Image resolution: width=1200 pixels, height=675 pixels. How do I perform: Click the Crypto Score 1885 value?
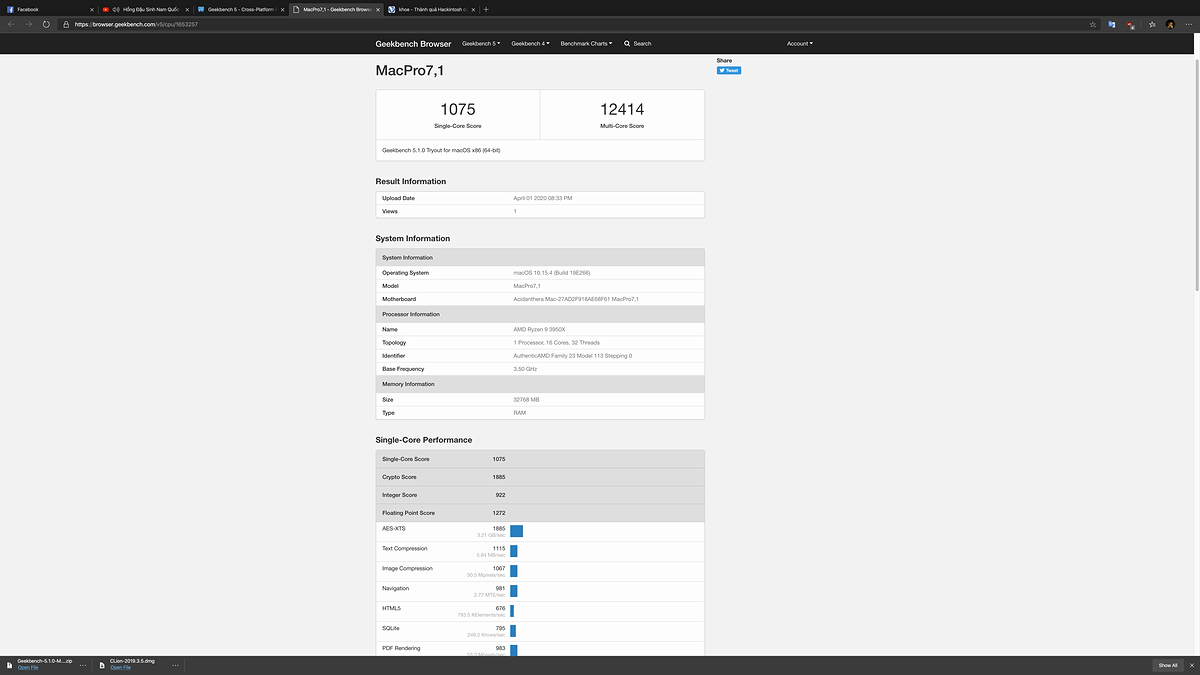[x=498, y=477]
